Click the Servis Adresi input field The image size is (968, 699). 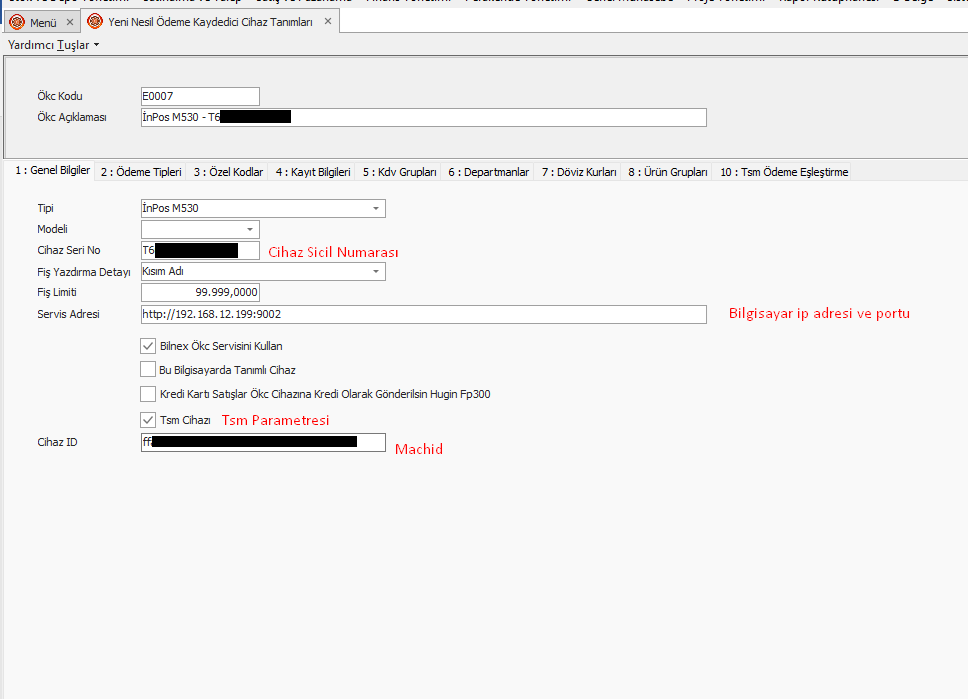(423, 314)
